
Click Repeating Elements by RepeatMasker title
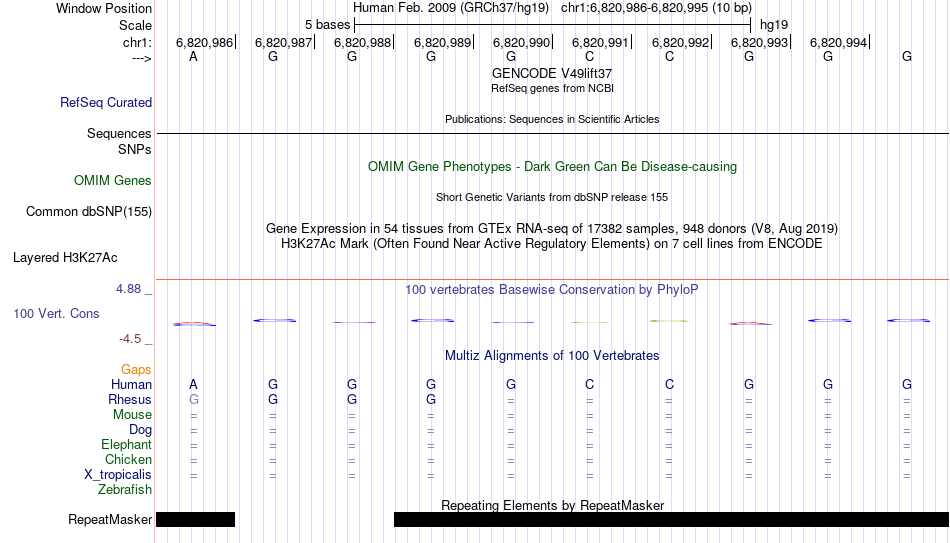click(x=553, y=505)
